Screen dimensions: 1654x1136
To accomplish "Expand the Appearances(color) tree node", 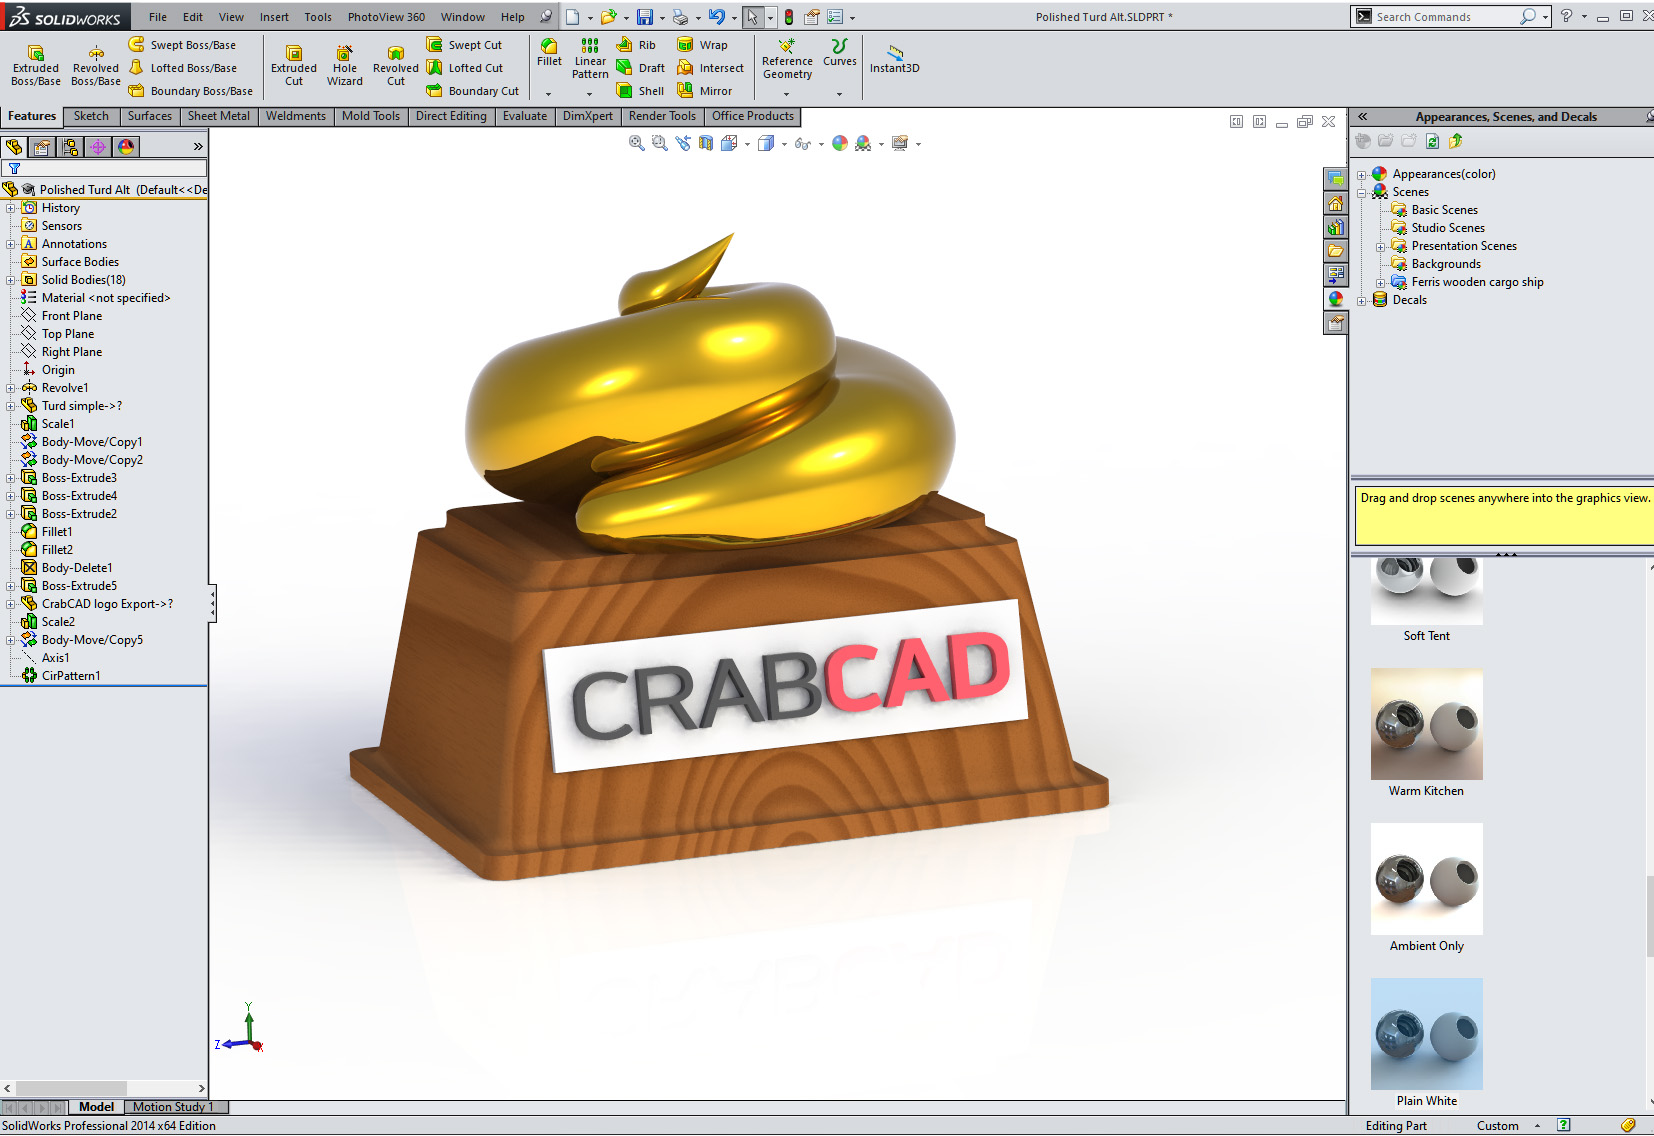I will click(x=1361, y=175).
